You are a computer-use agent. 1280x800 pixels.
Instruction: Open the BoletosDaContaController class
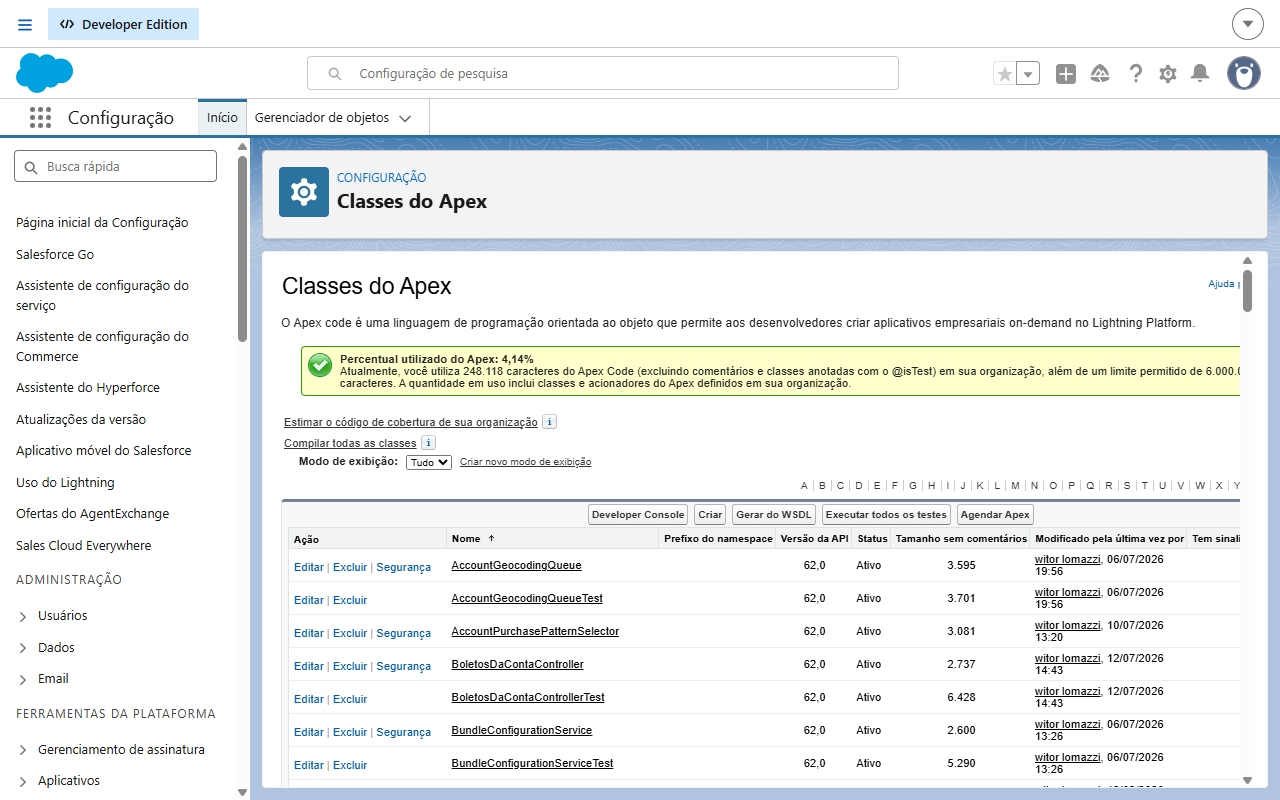point(518,664)
